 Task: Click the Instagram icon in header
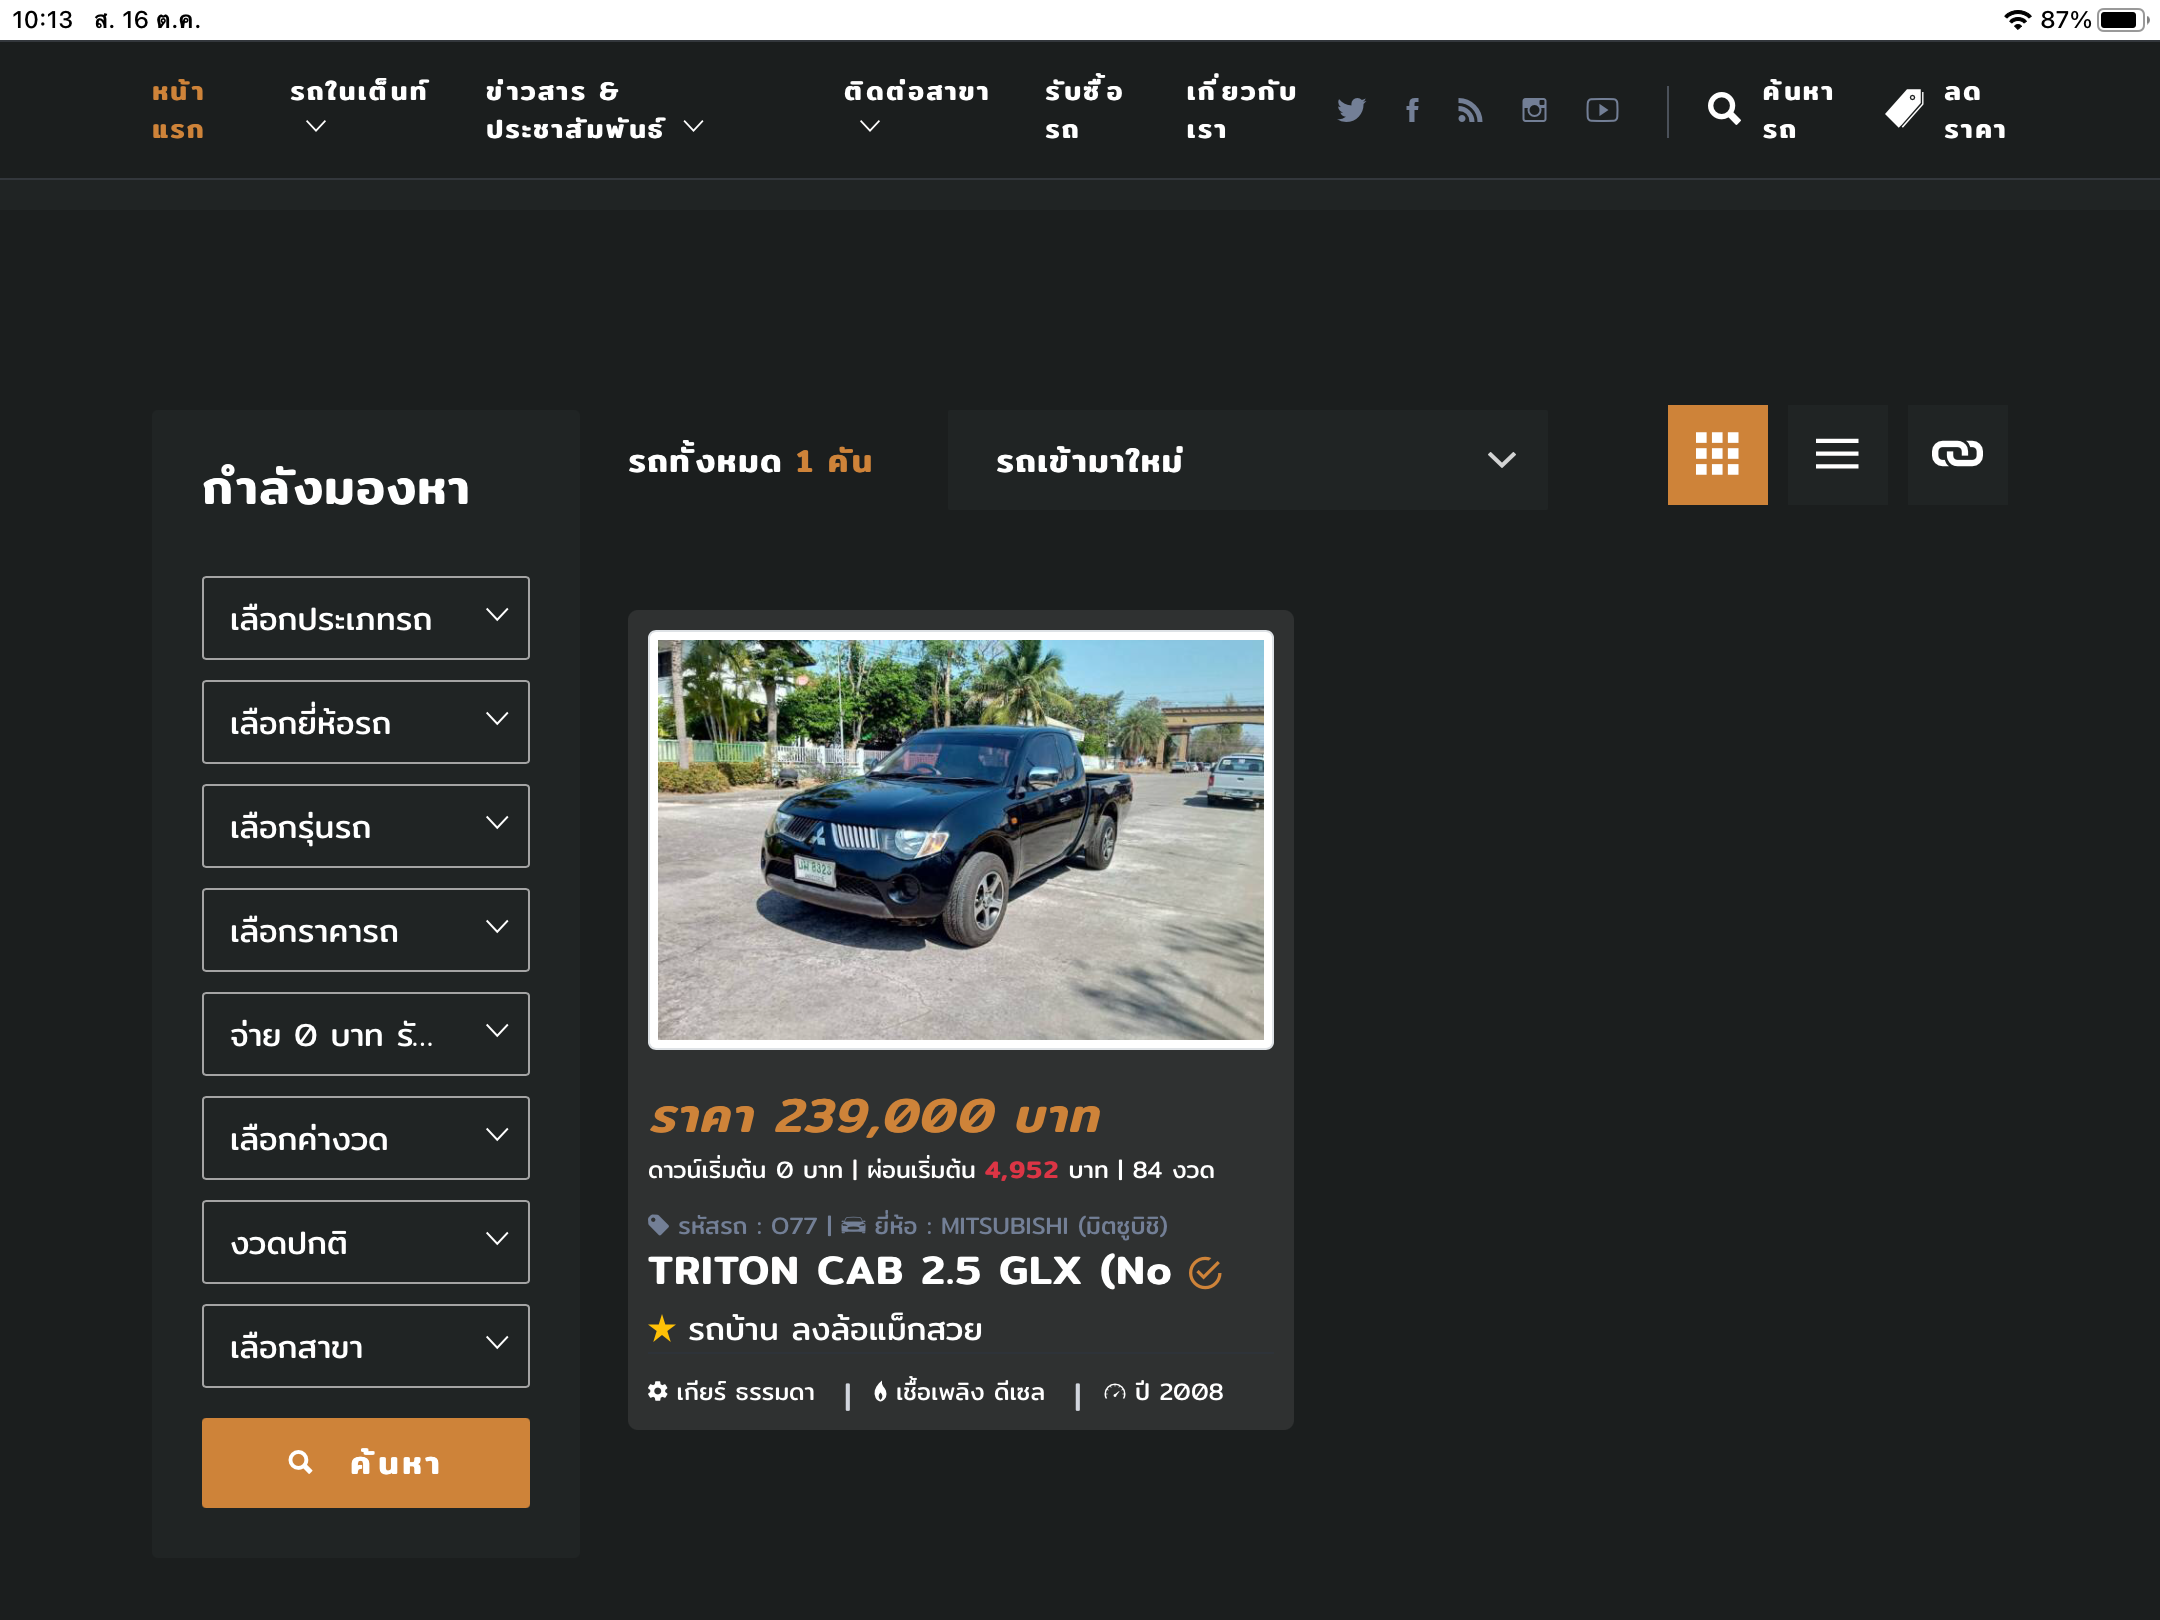(x=1534, y=110)
